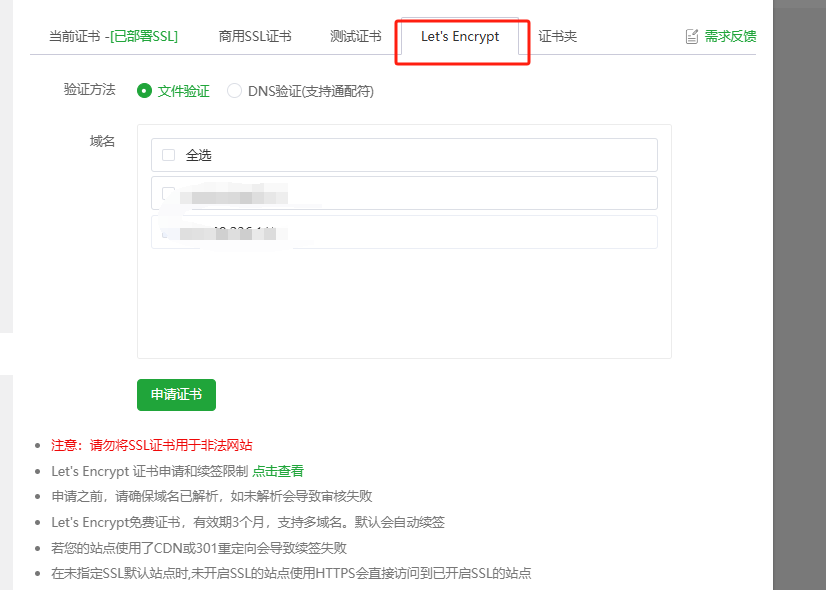
Task: Open 点击查看 renewal limits link
Action: coord(278,471)
